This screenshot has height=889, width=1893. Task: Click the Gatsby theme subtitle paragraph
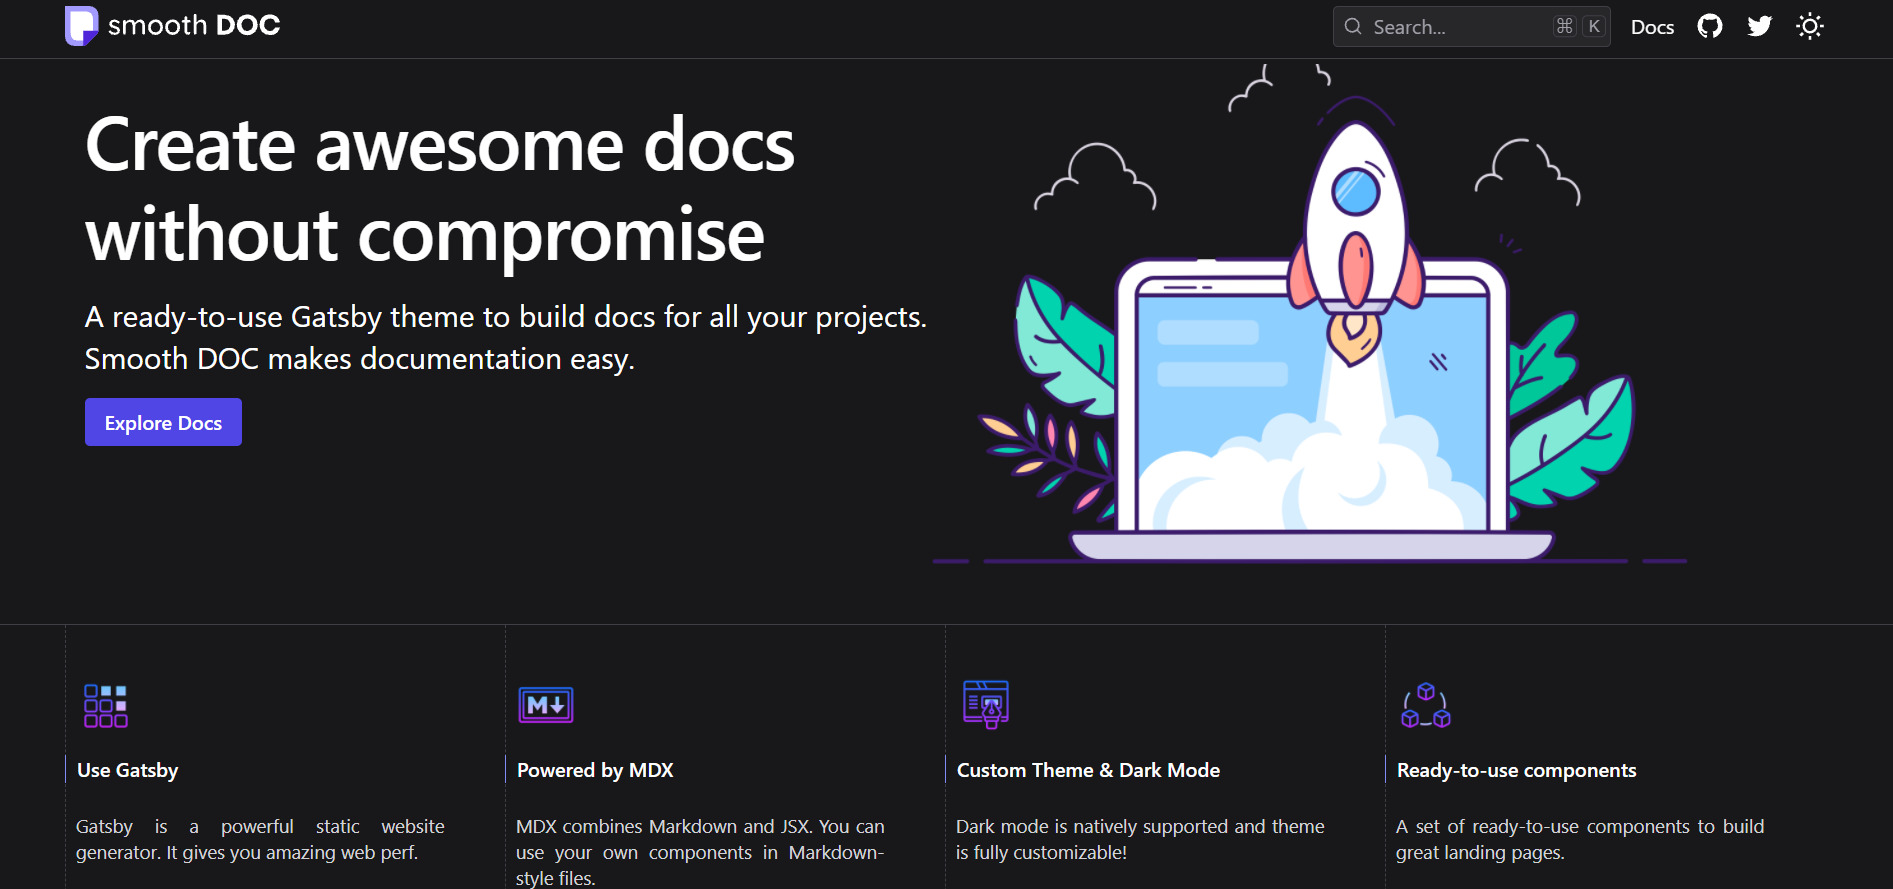point(506,337)
